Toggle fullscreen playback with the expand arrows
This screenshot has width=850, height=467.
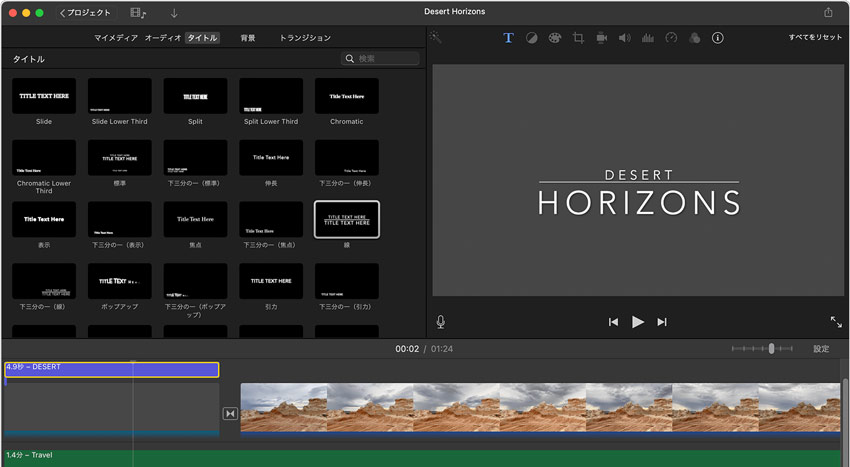point(836,322)
